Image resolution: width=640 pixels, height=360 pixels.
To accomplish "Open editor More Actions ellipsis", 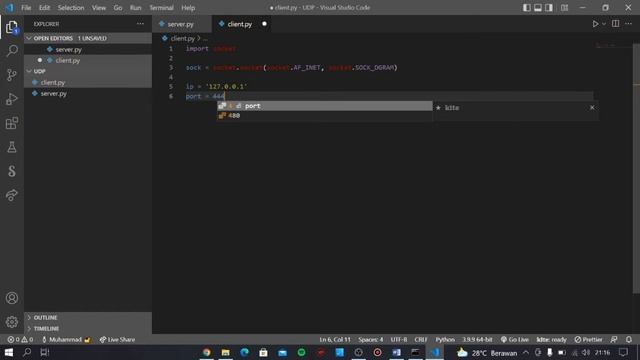I will coord(629,24).
